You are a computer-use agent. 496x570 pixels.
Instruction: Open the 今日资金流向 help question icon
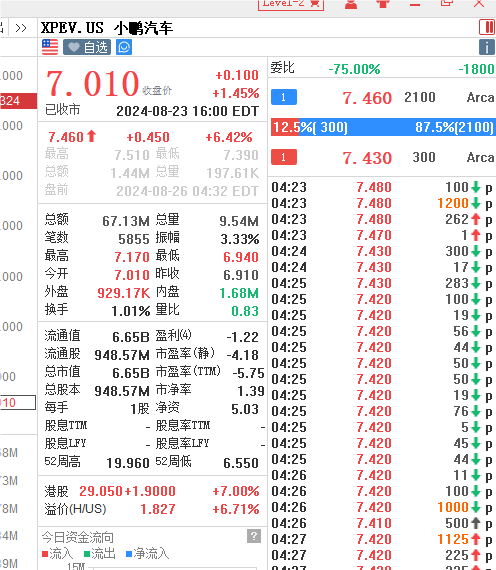254,536
